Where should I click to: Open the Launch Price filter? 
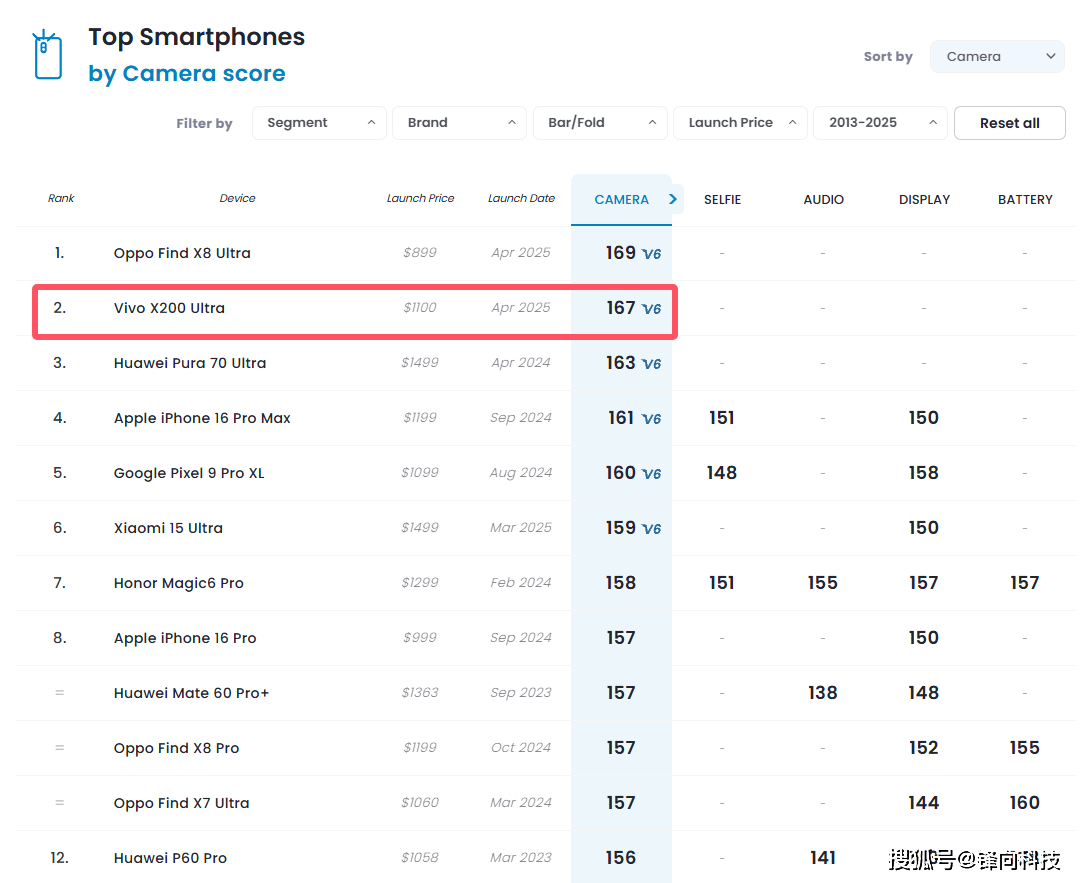click(740, 123)
